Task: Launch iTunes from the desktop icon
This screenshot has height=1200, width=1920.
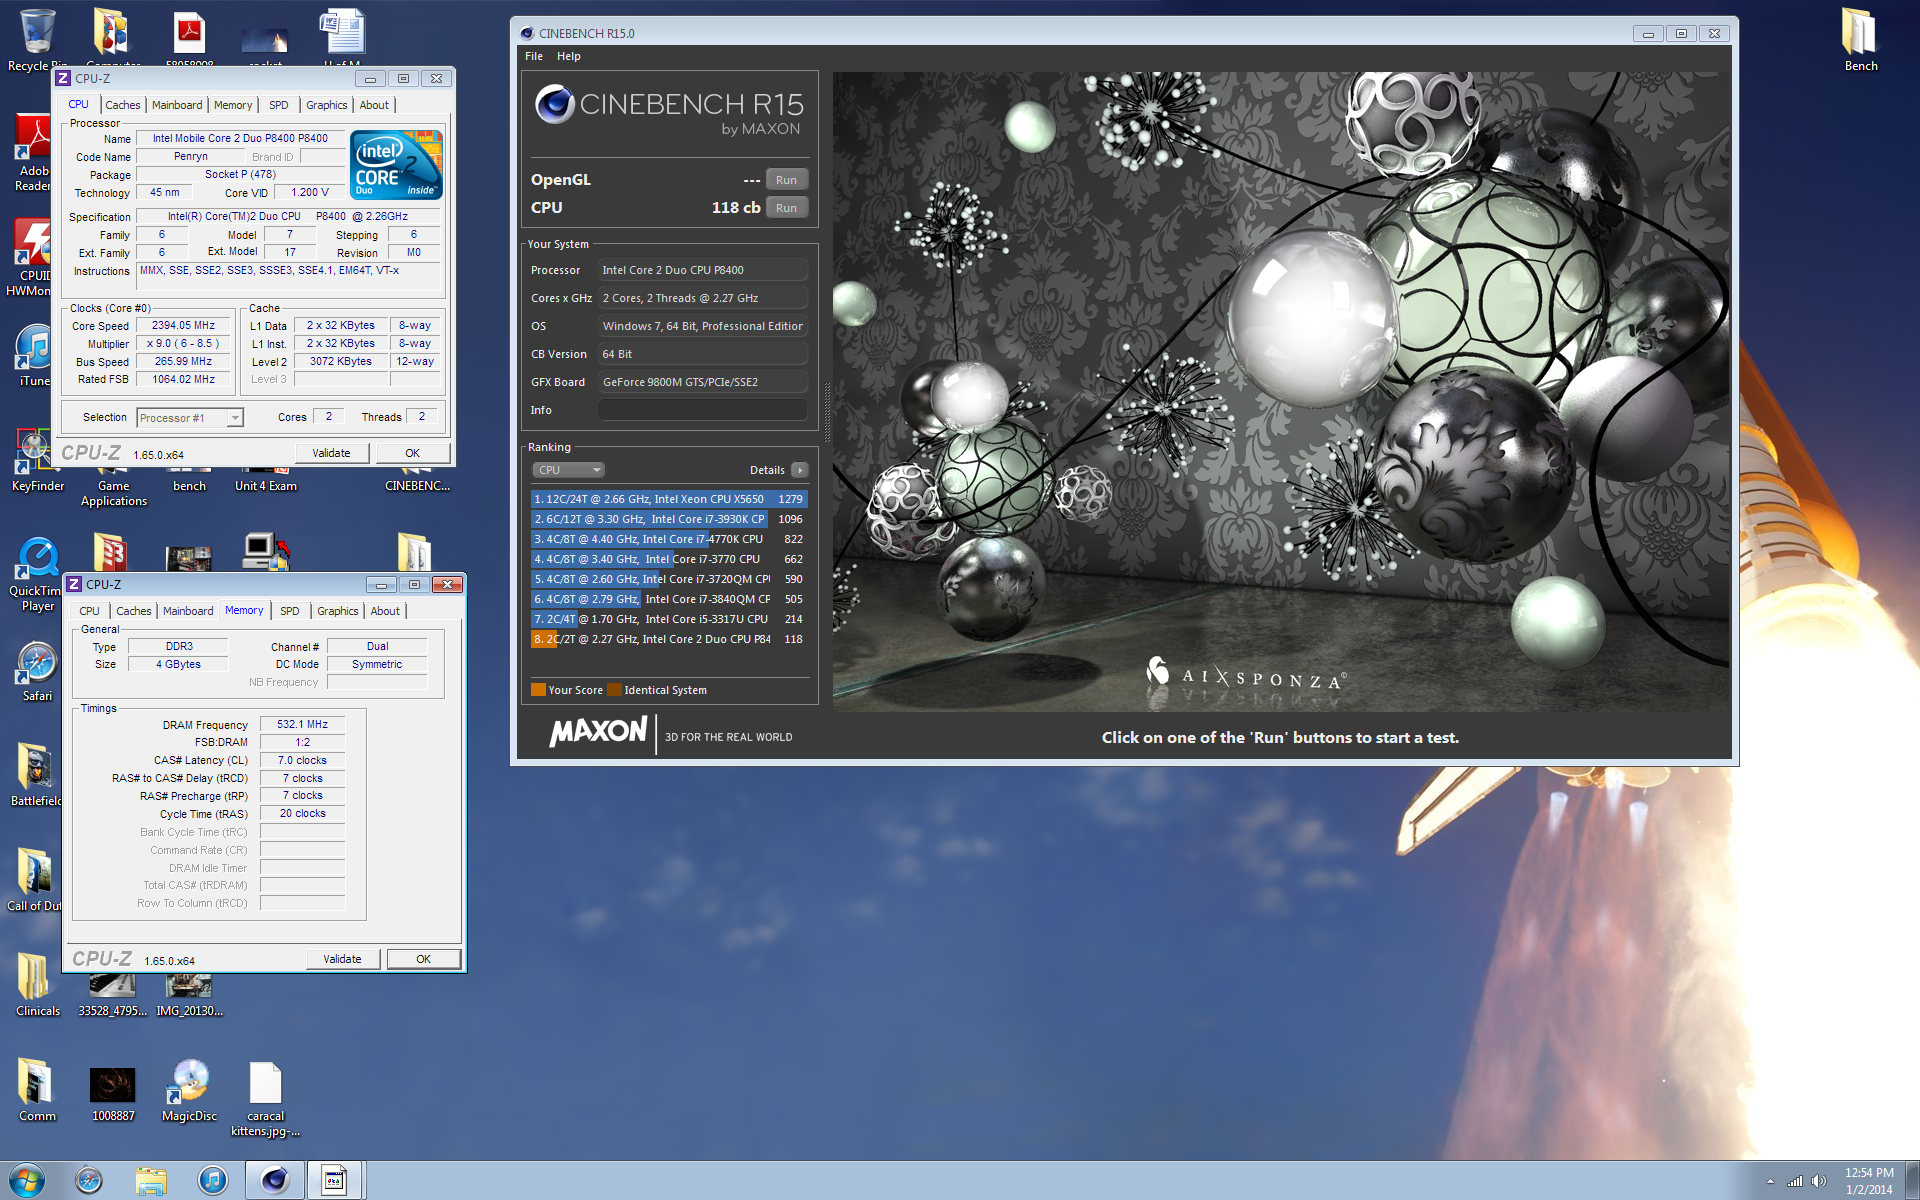Action: click(x=33, y=356)
